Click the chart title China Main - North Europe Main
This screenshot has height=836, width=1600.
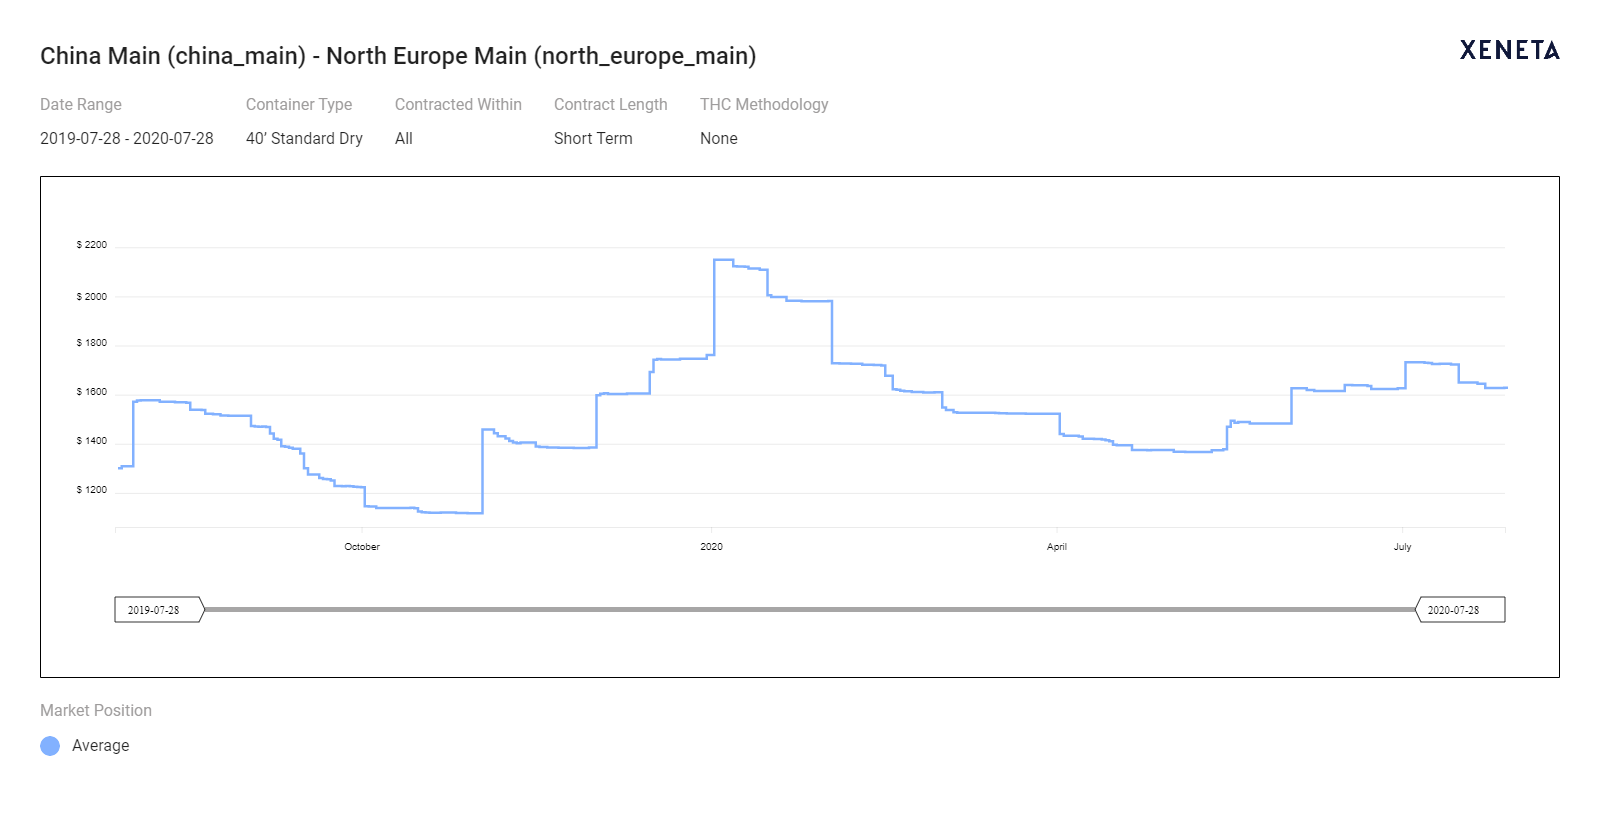click(398, 56)
